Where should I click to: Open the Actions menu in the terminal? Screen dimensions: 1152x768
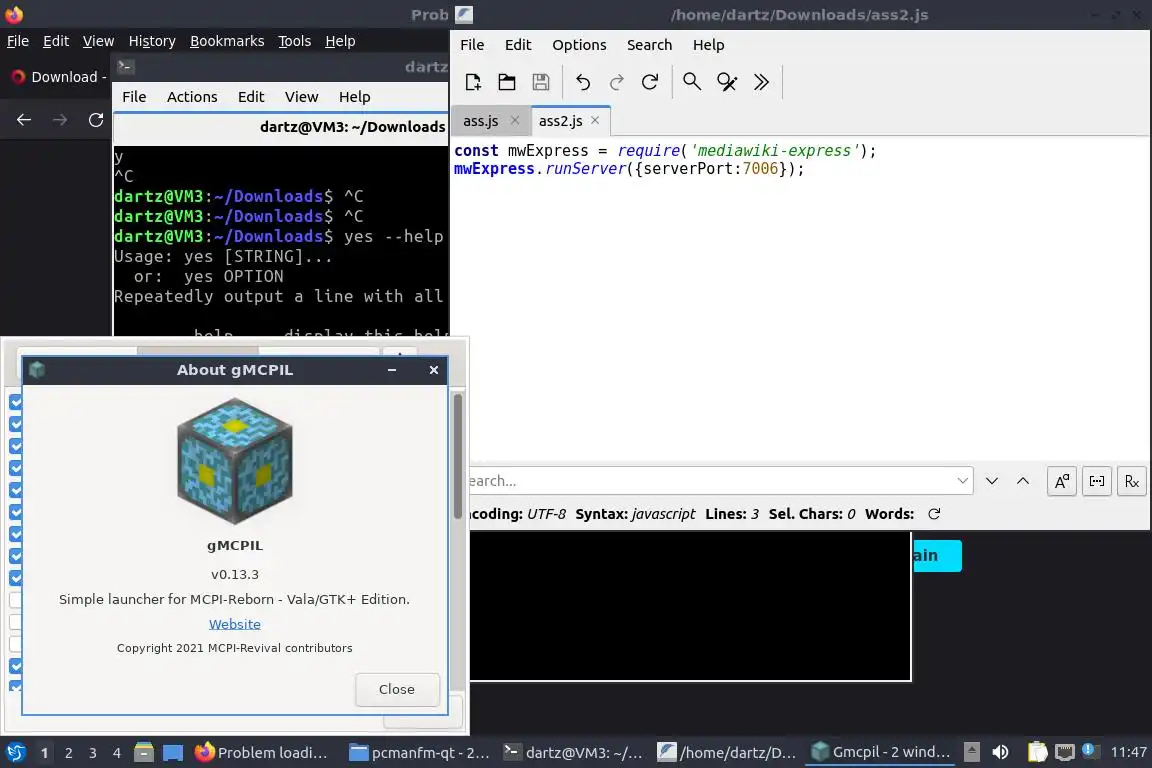coord(192,97)
